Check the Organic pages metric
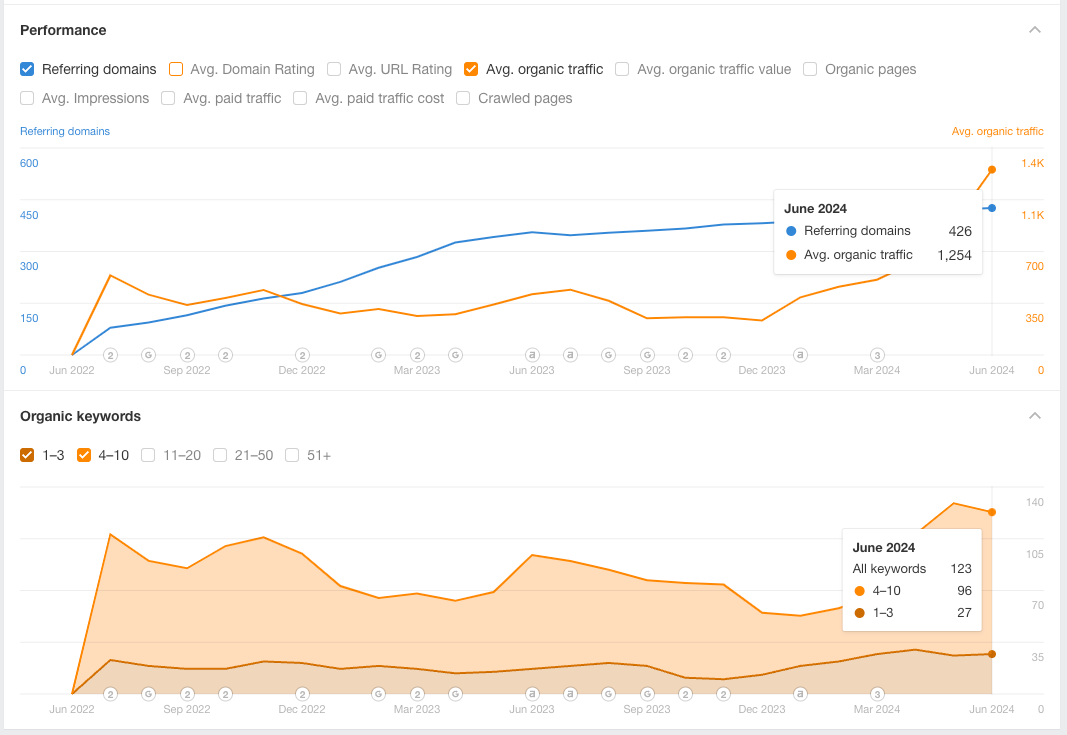 pos(810,69)
